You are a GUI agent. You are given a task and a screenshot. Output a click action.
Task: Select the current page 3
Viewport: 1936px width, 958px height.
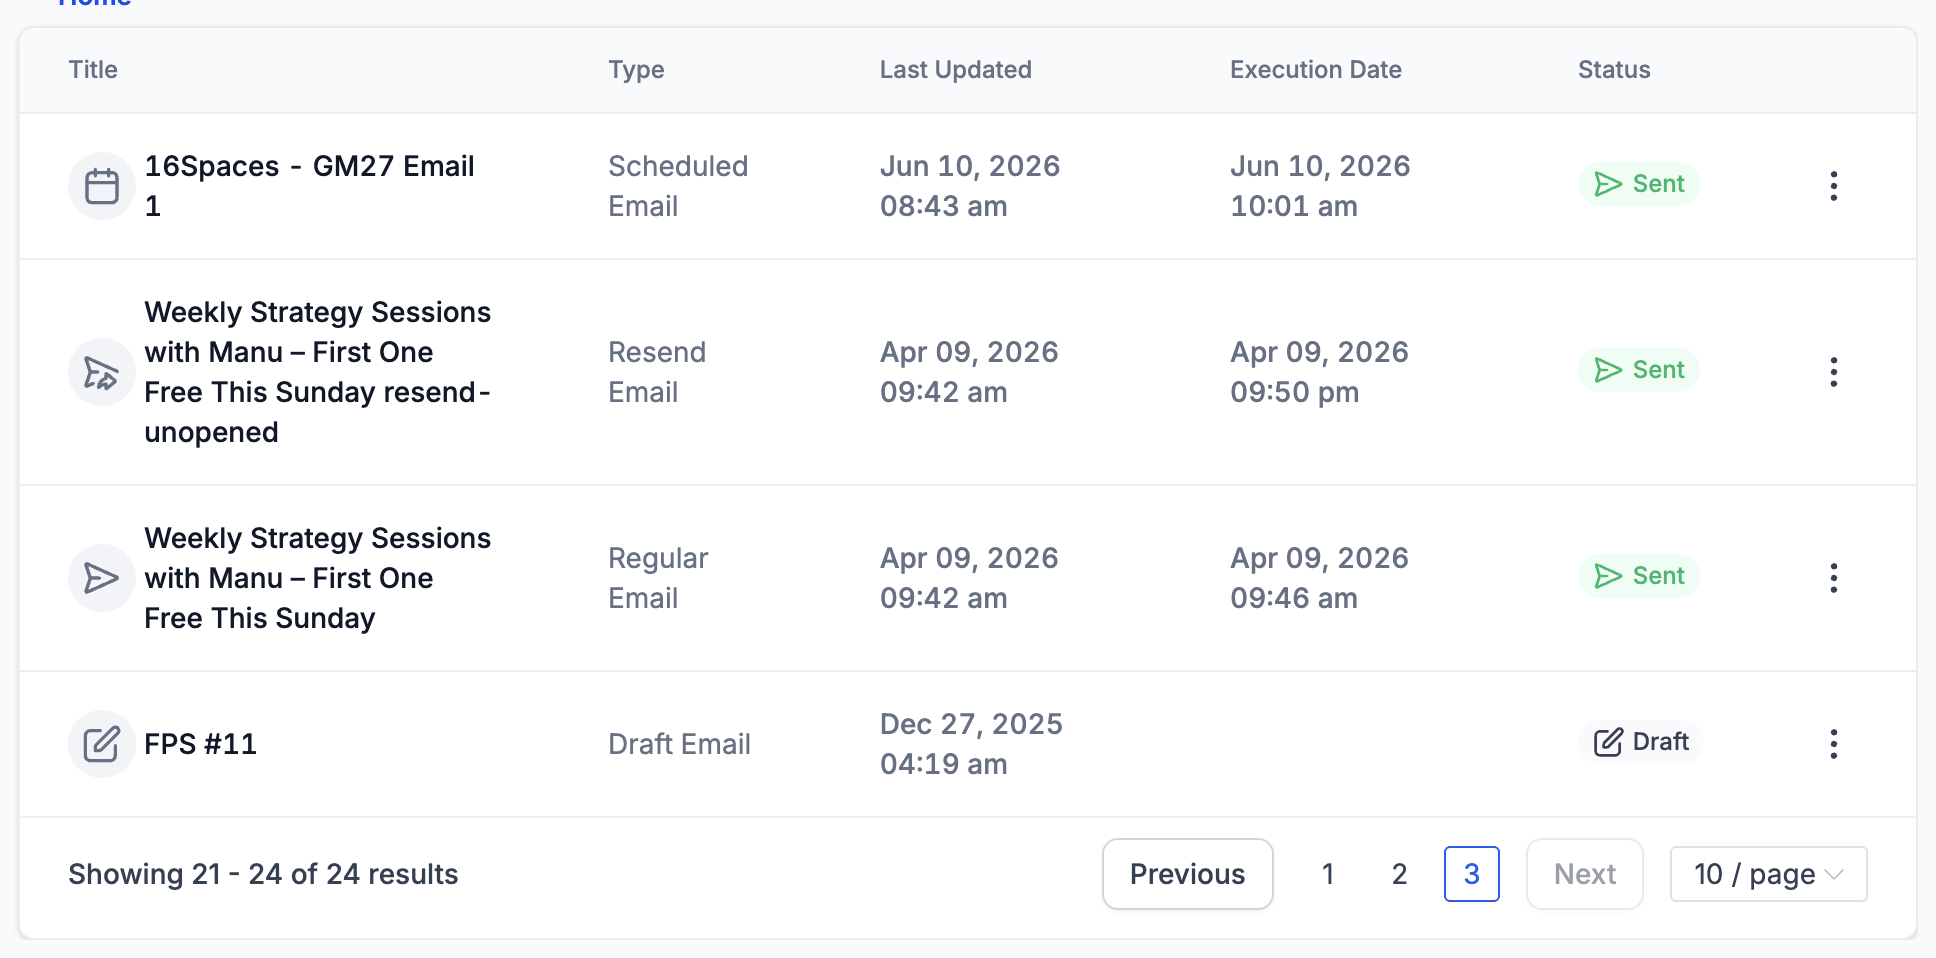[x=1471, y=874]
